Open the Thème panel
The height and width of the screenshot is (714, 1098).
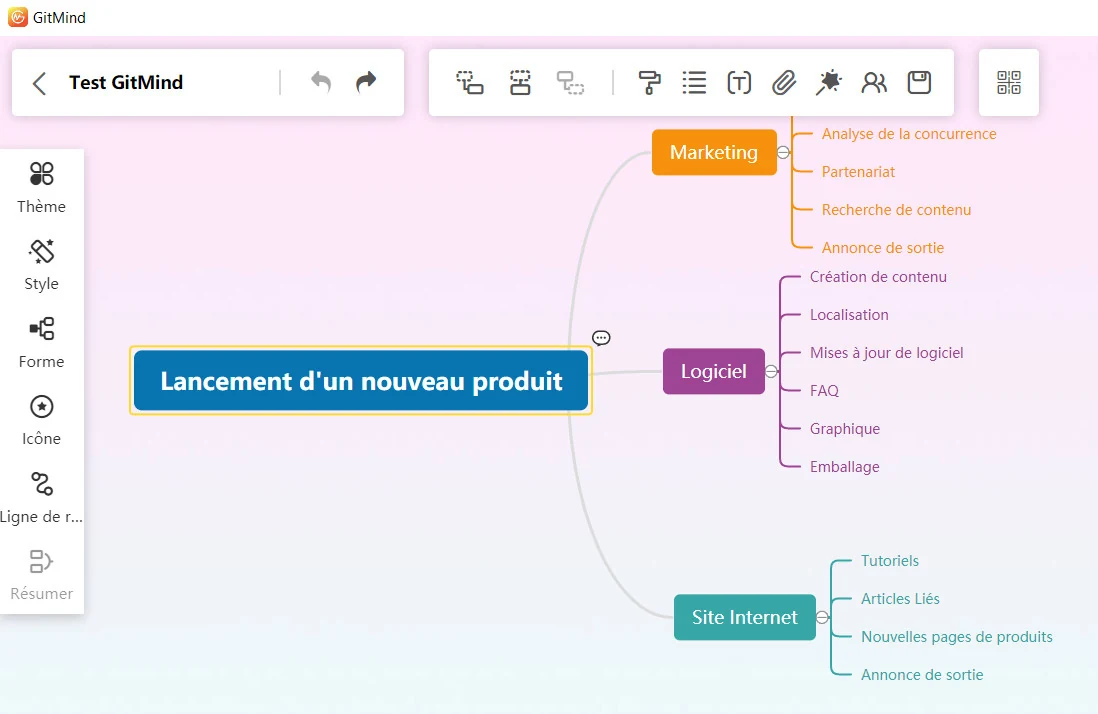point(41,188)
